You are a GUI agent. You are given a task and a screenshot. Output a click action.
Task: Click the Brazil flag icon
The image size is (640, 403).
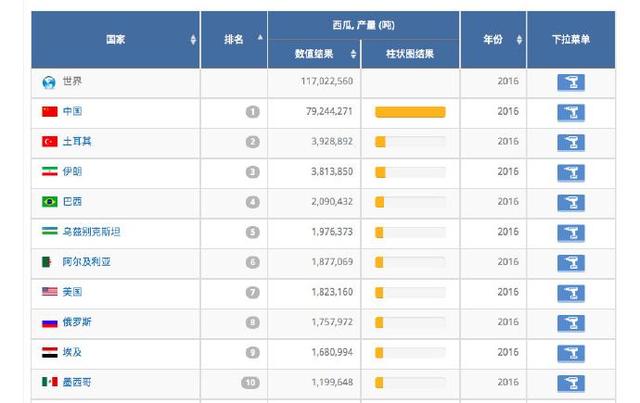click(x=49, y=202)
